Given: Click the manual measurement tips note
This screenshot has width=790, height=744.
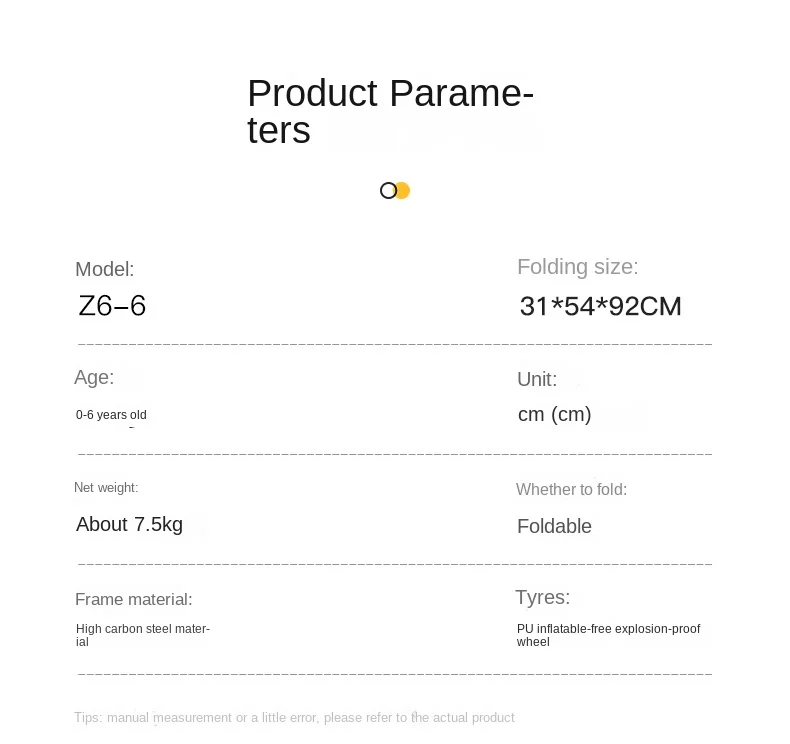Looking at the screenshot, I should pos(294,718).
